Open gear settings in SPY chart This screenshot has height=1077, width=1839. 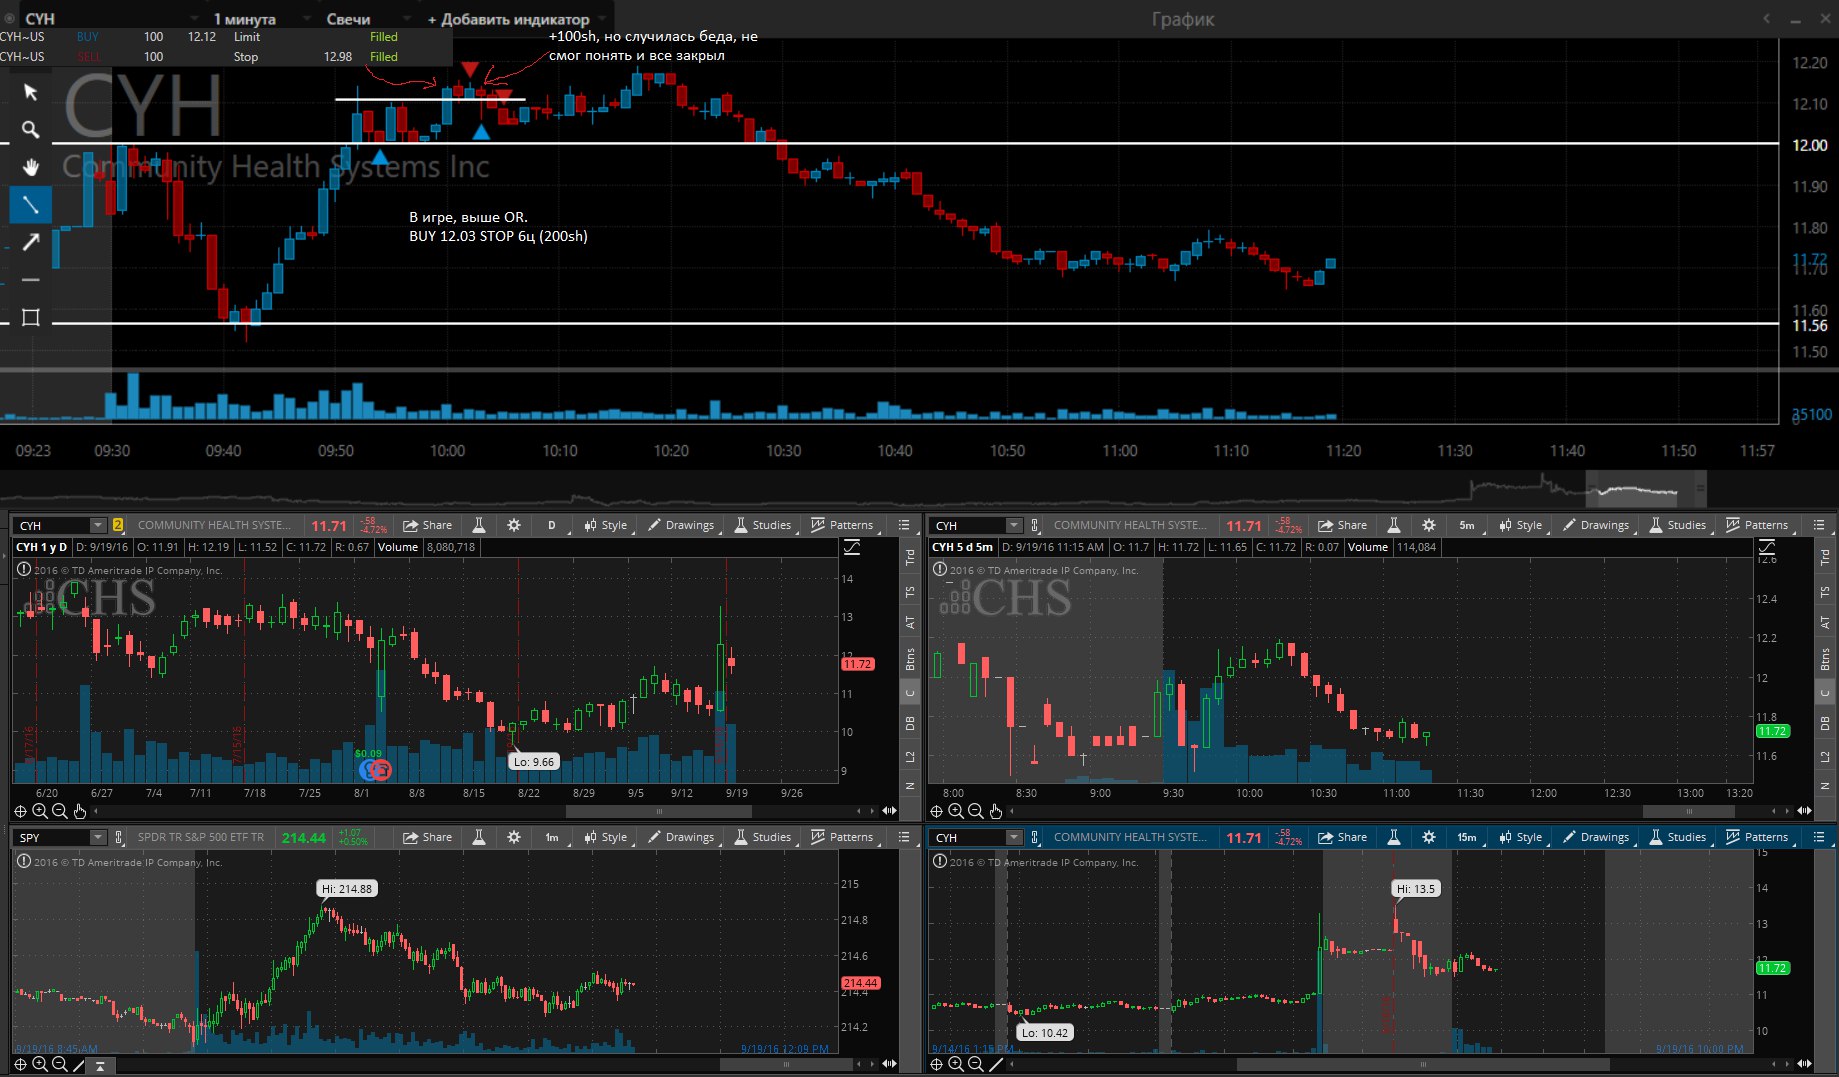pos(514,837)
